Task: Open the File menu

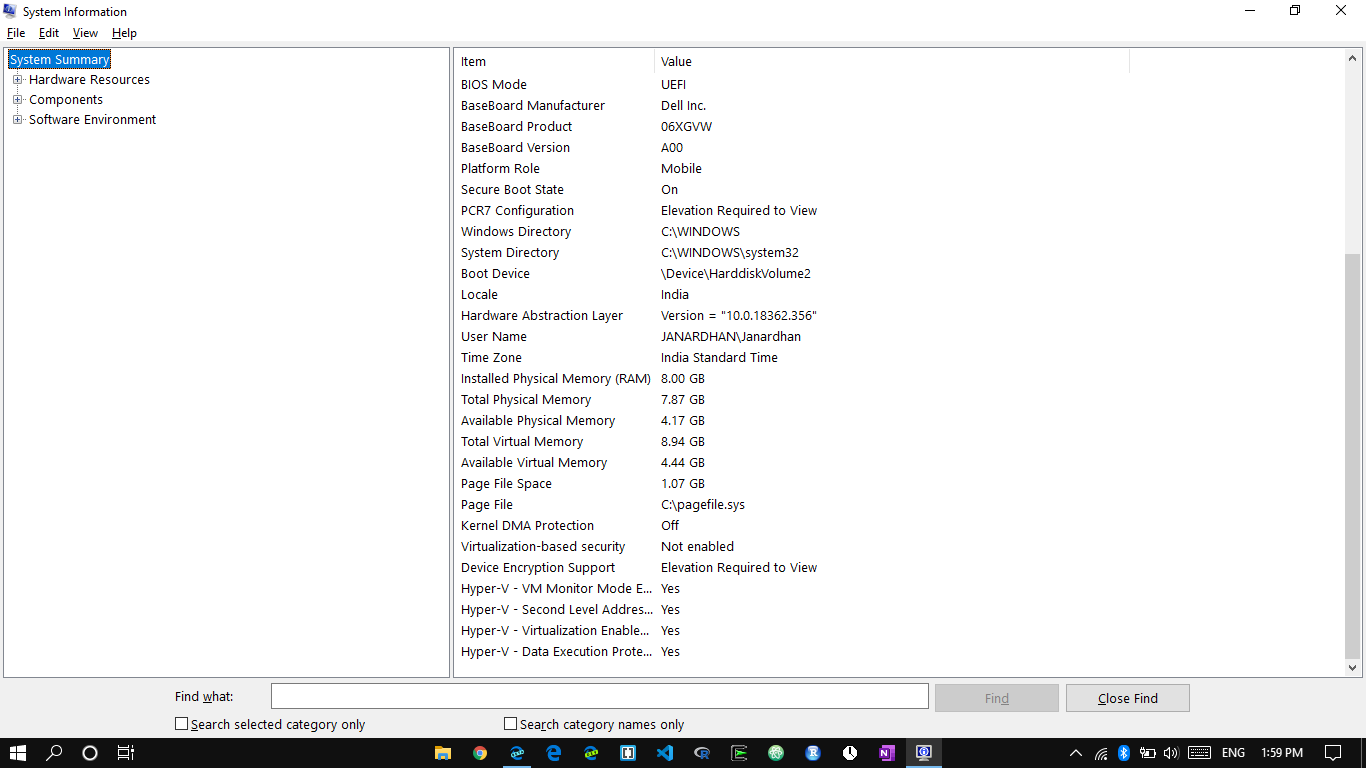Action: click(x=16, y=33)
